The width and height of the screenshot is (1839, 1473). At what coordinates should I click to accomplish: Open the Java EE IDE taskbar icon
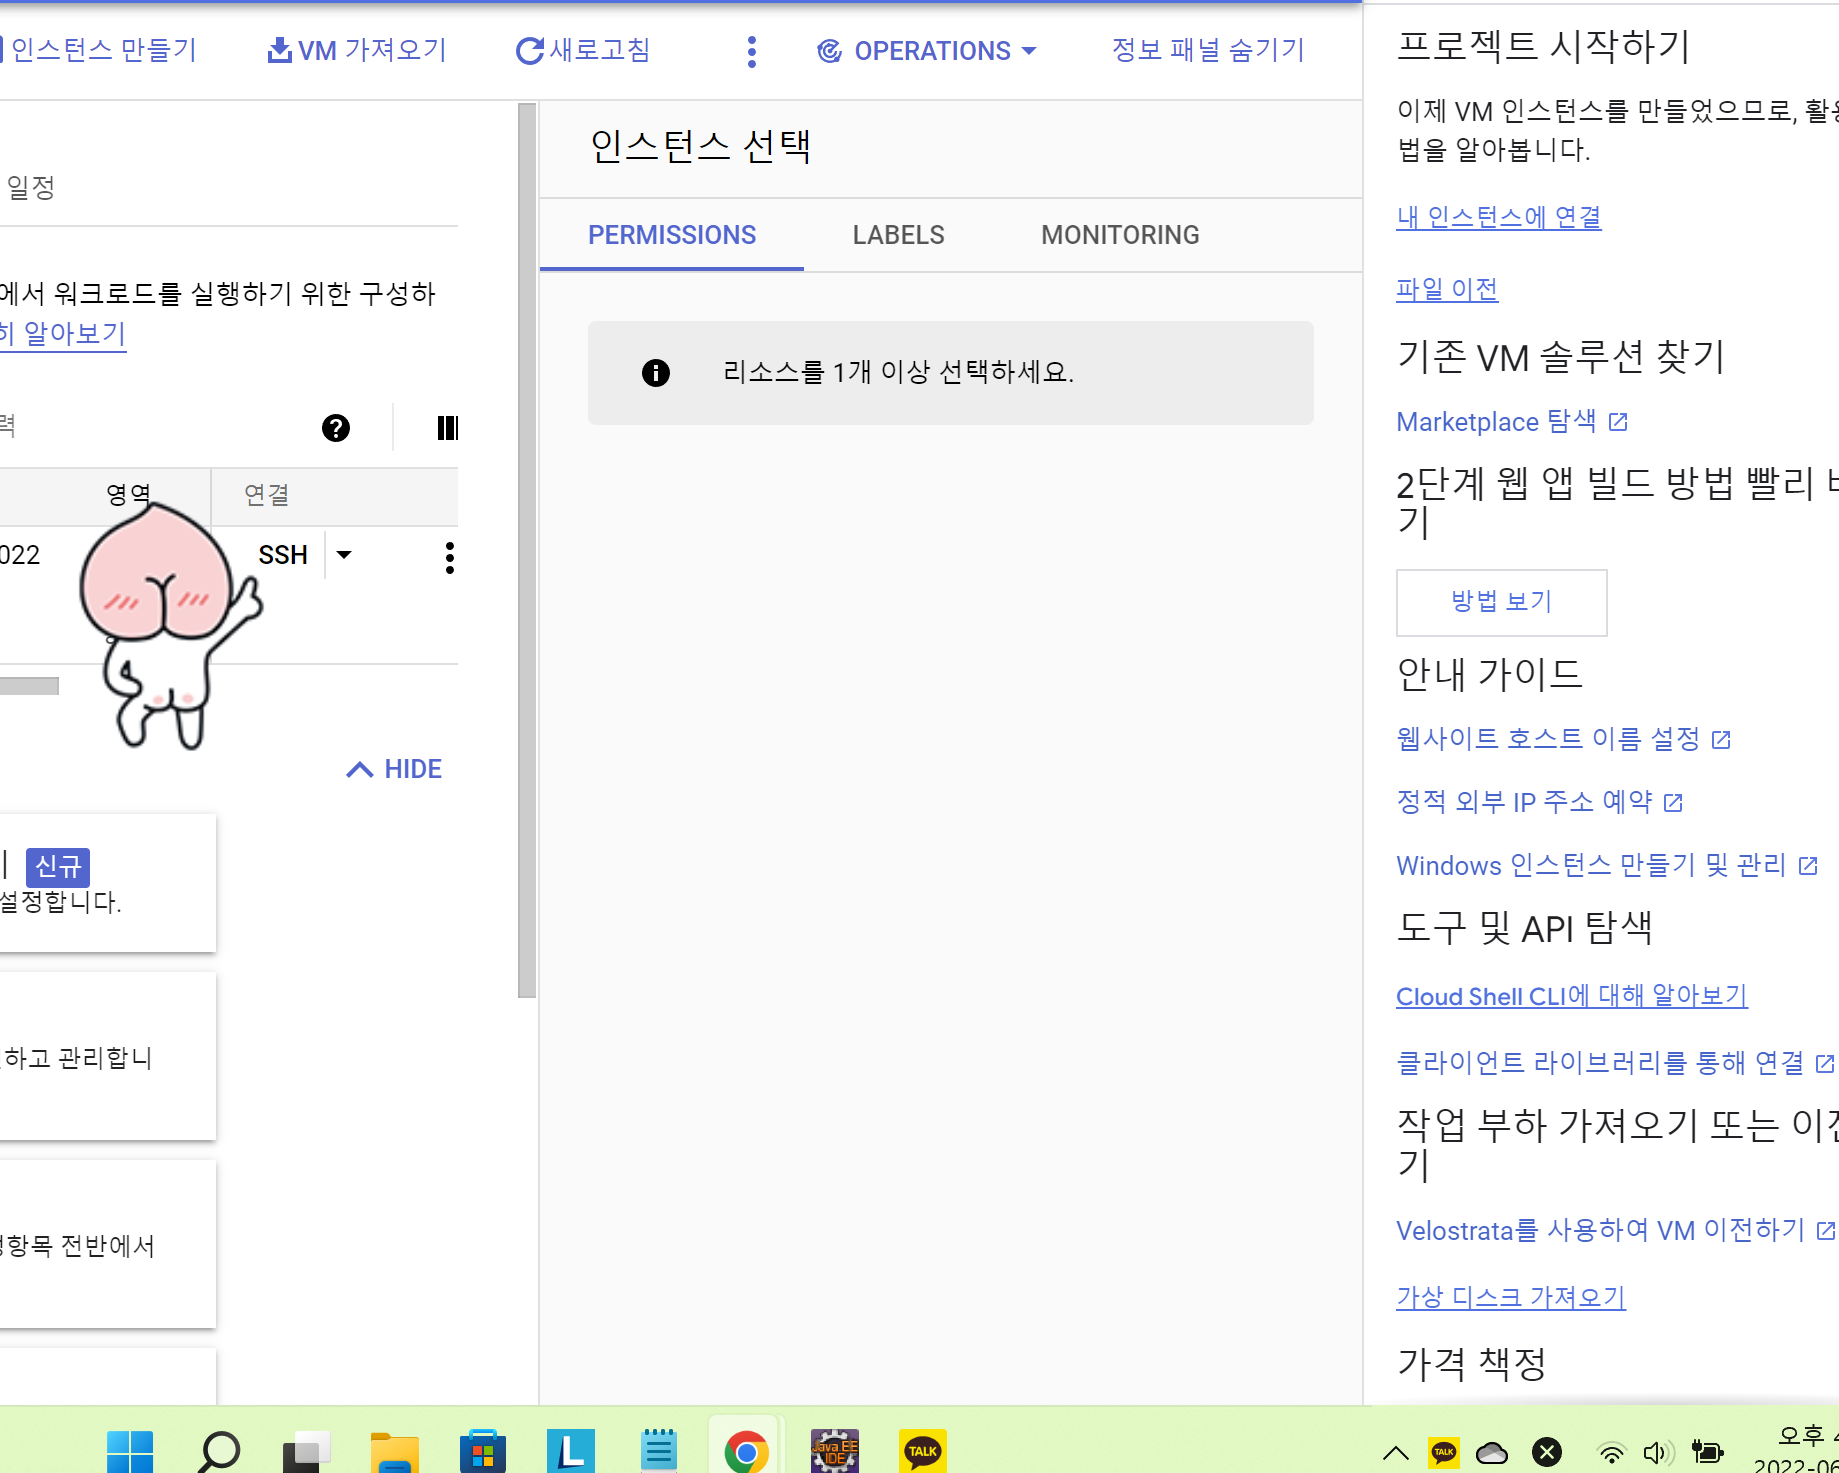(835, 1451)
